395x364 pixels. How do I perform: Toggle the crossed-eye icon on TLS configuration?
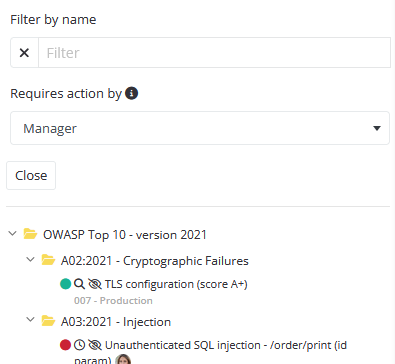click(95, 284)
